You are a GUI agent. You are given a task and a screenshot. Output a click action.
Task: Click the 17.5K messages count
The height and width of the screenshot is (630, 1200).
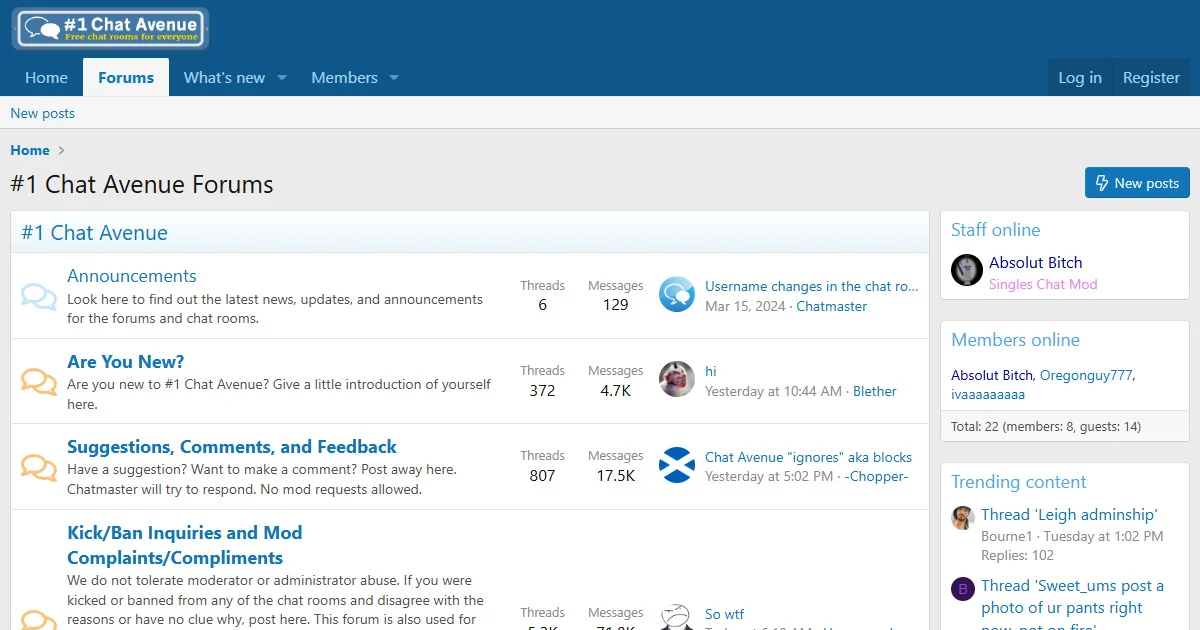616,475
